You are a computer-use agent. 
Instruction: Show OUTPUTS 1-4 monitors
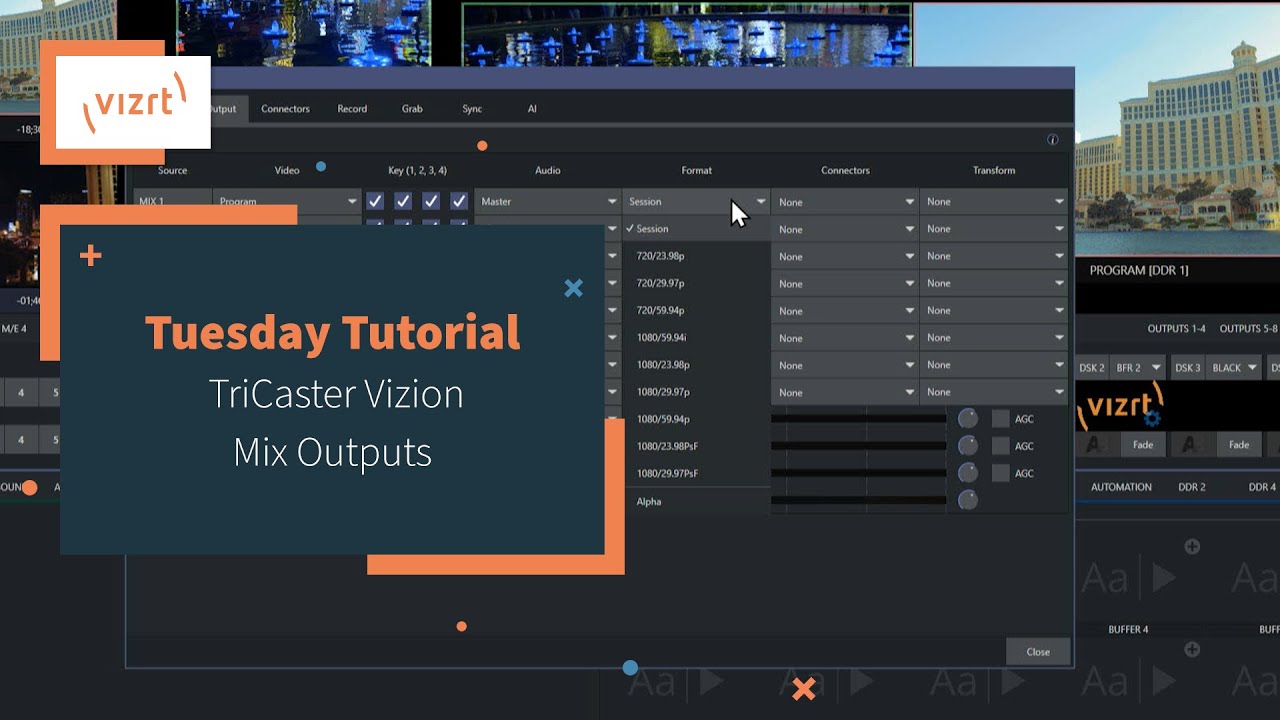pos(1176,329)
